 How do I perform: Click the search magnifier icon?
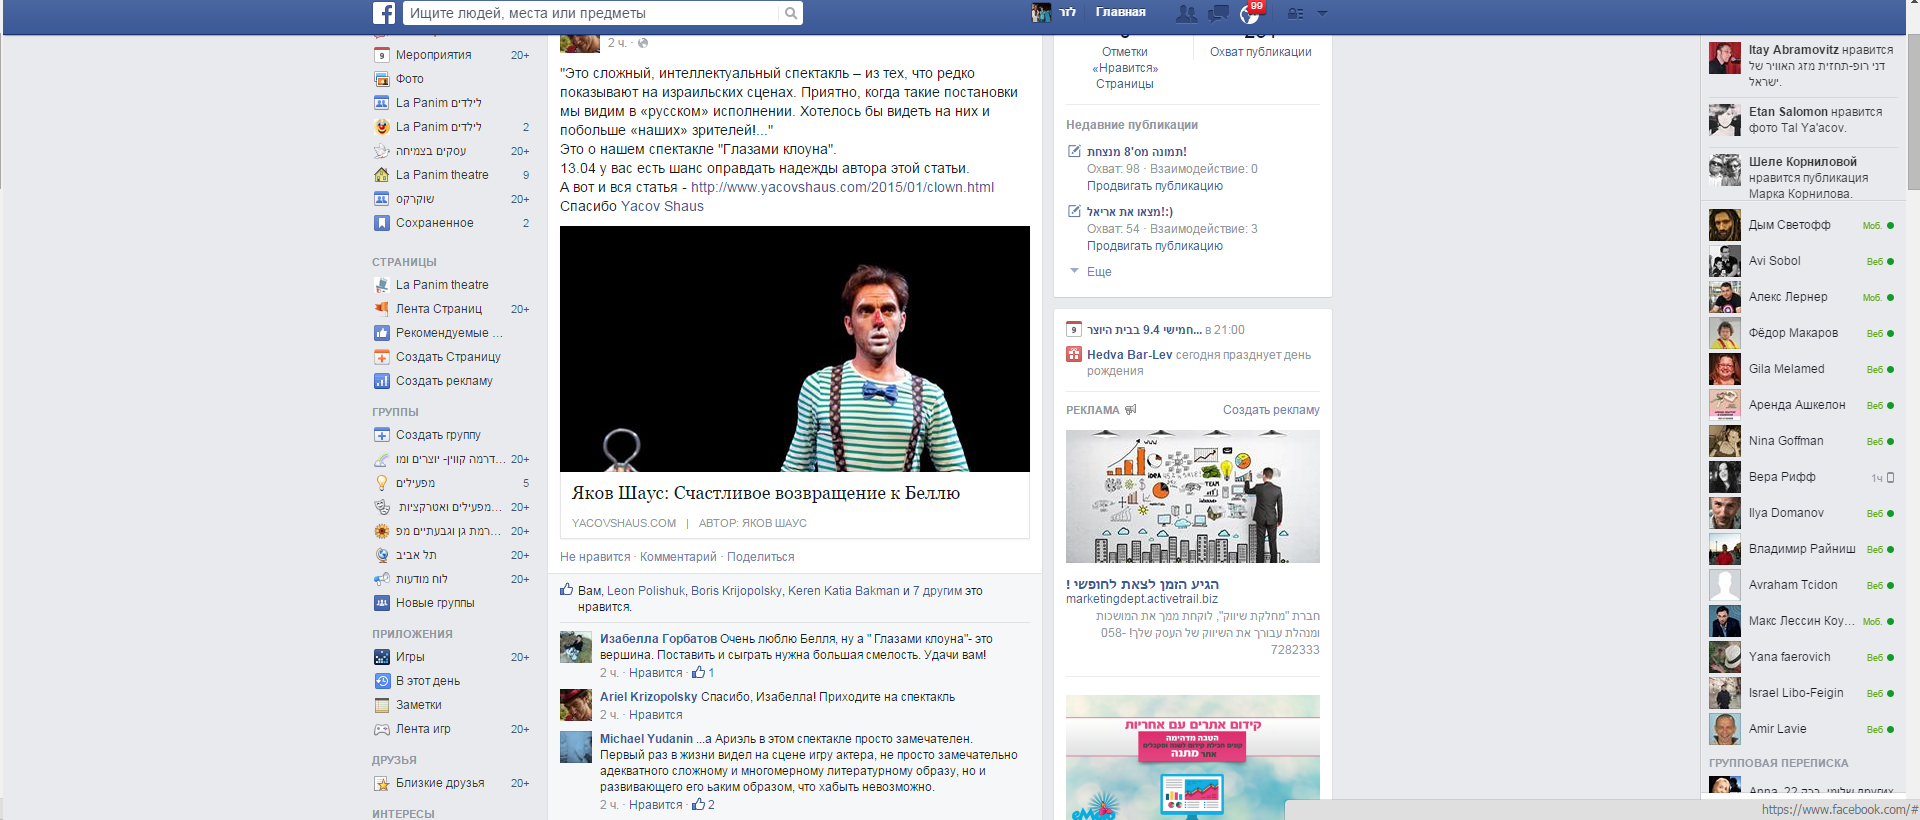pyautogui.click(x=791, y=13)
